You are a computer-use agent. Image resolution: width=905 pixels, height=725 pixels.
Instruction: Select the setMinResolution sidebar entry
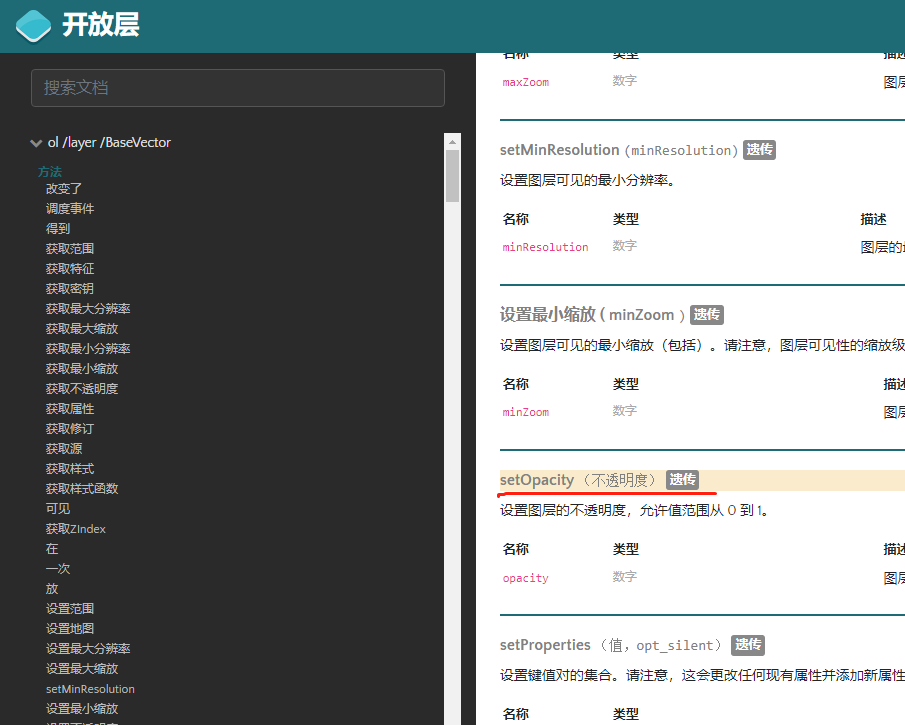[90, 689]
